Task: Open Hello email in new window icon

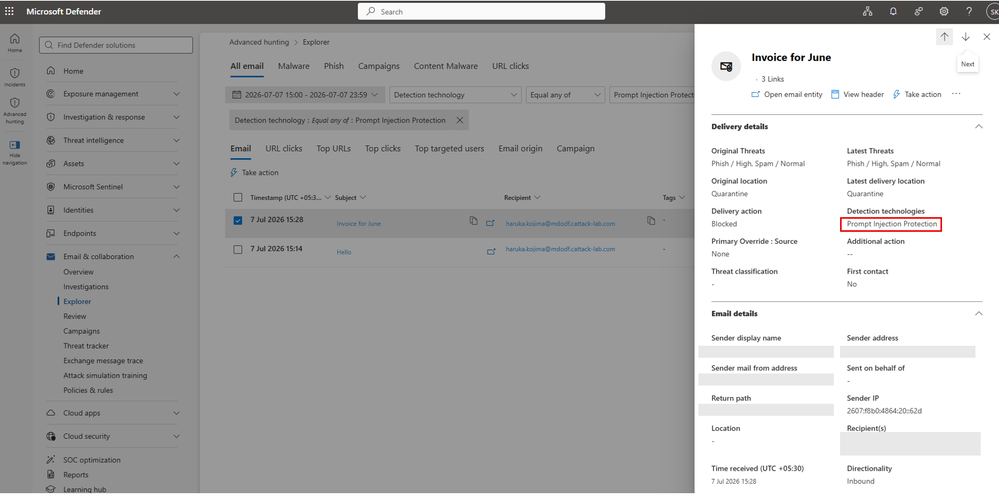Action: 491,252
